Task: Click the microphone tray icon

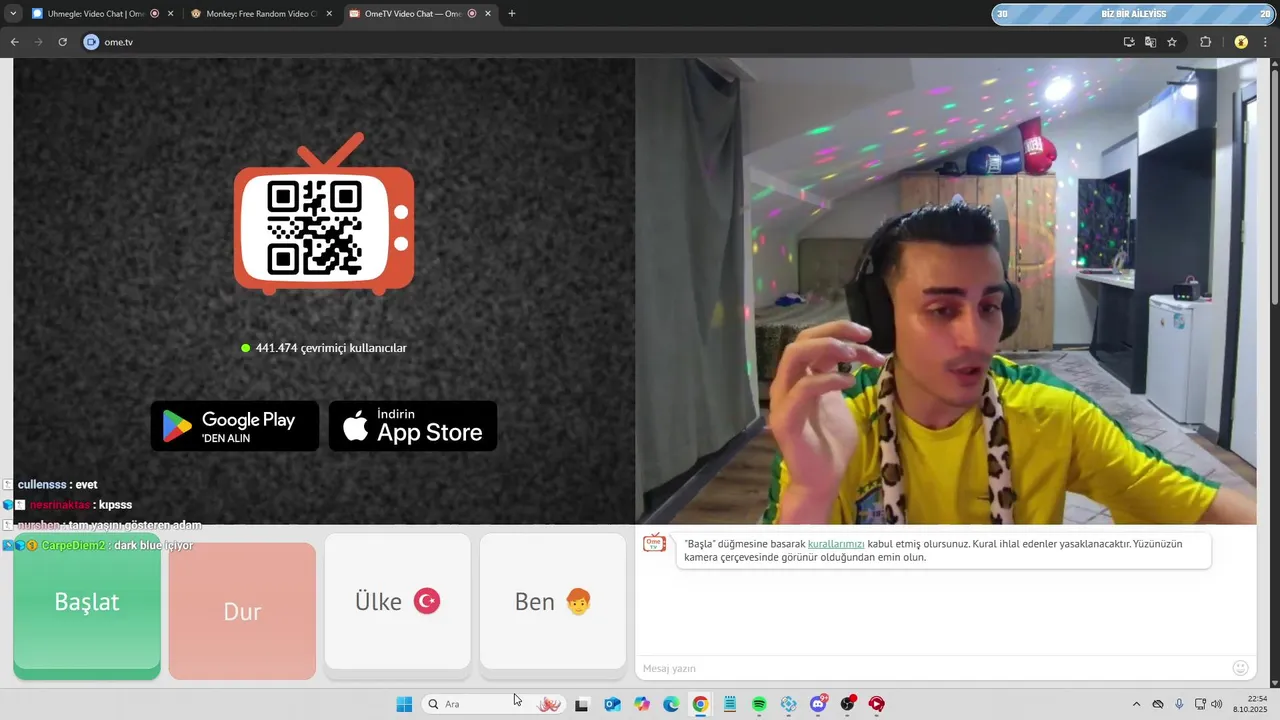Action: point(1180,704)
